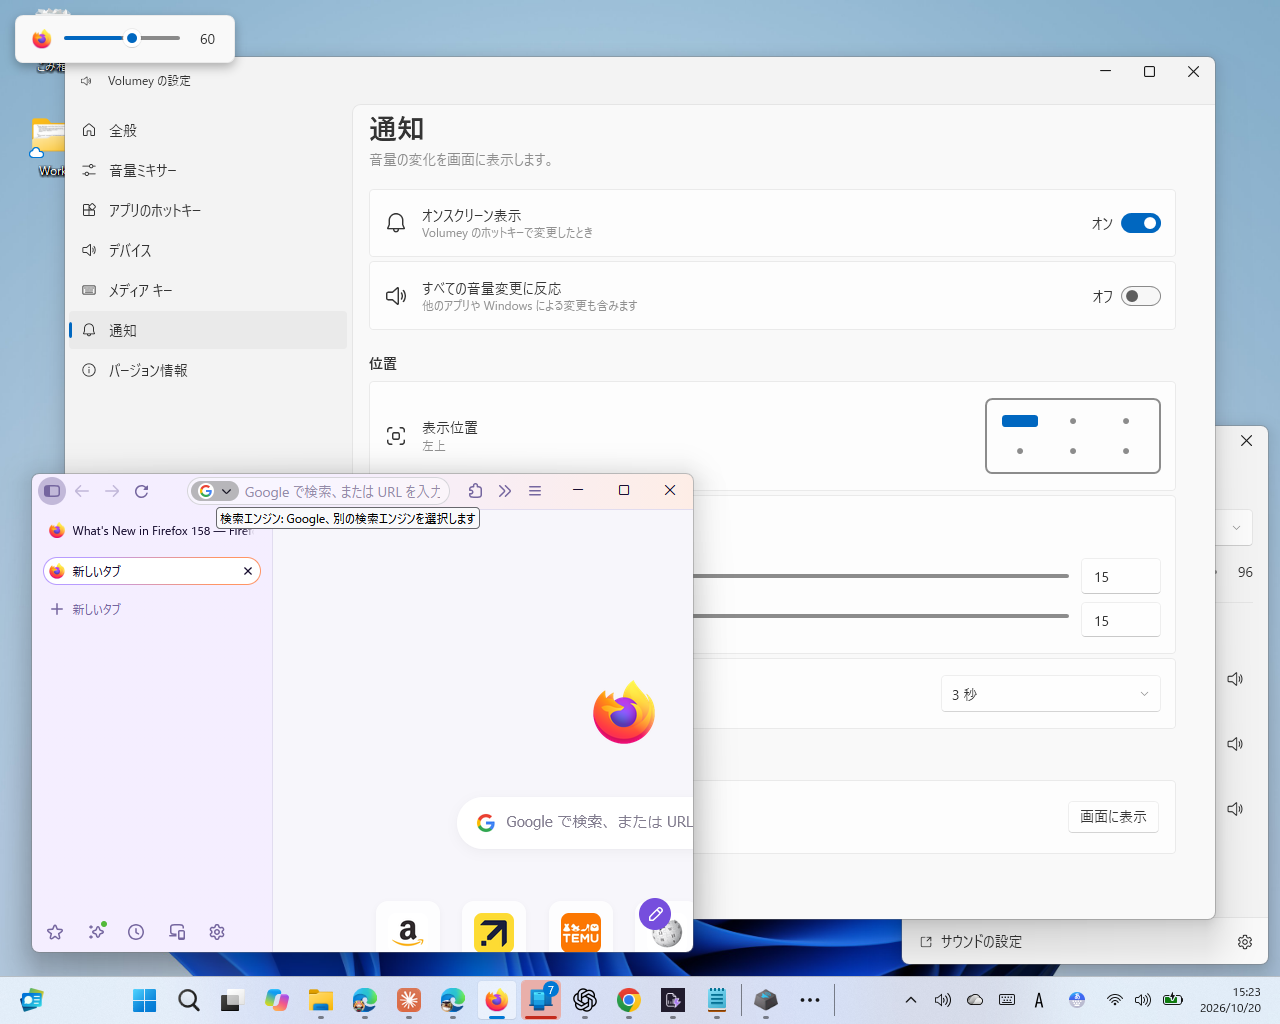Image resolution: width=1280 pixels, height=1024 pixels.
Task: Open バージョン情報 in Volumey sidebar
Action: coord(208,370)
